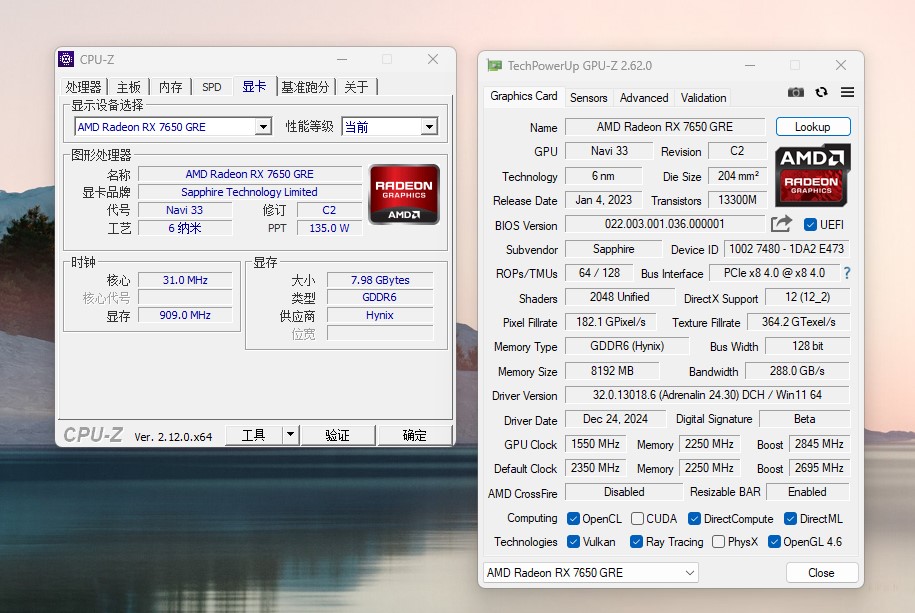Click the Close button in GPU-Z
Viewport: 915px width, 613px height.
[822, 573]
